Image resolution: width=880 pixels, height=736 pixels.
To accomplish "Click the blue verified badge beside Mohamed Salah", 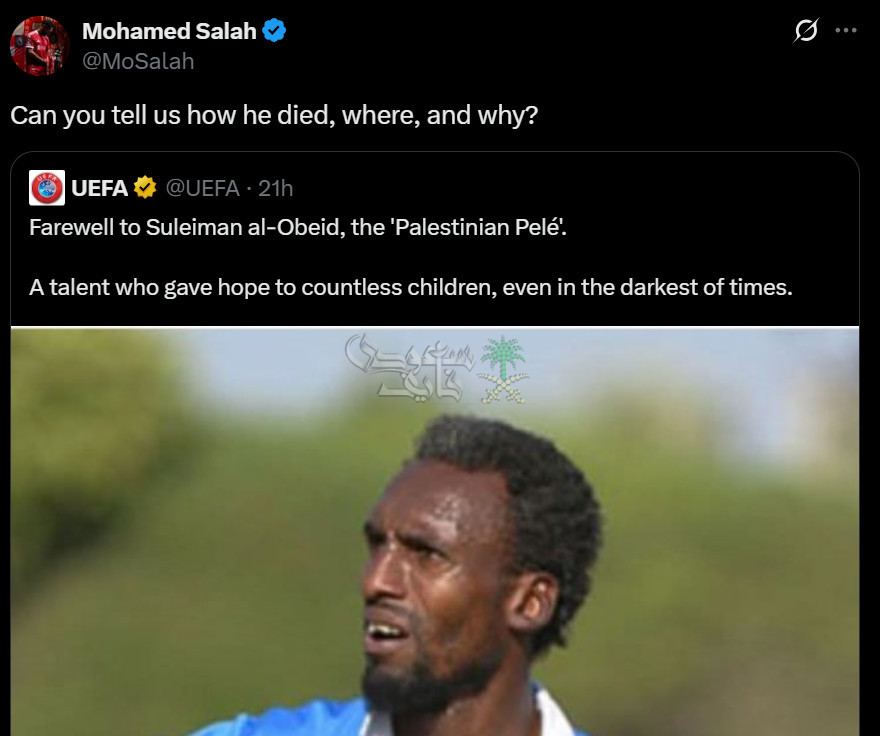I will click(274, 30).
